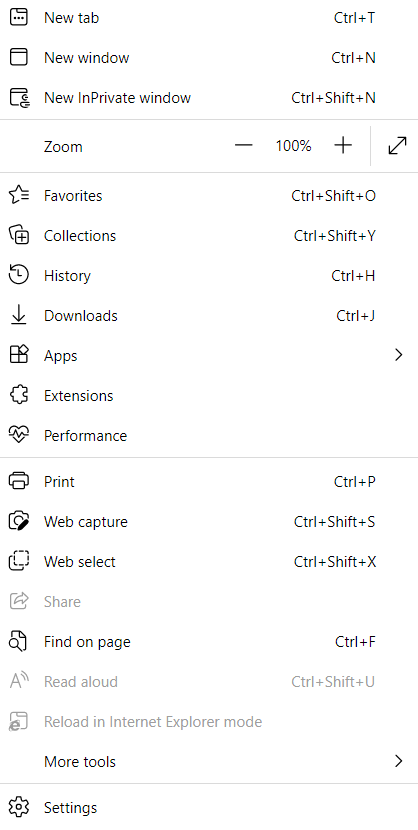This screenshot has height=830, width=418.
Task: Click the Web capture camera icon
Action: tap(19, 521)
